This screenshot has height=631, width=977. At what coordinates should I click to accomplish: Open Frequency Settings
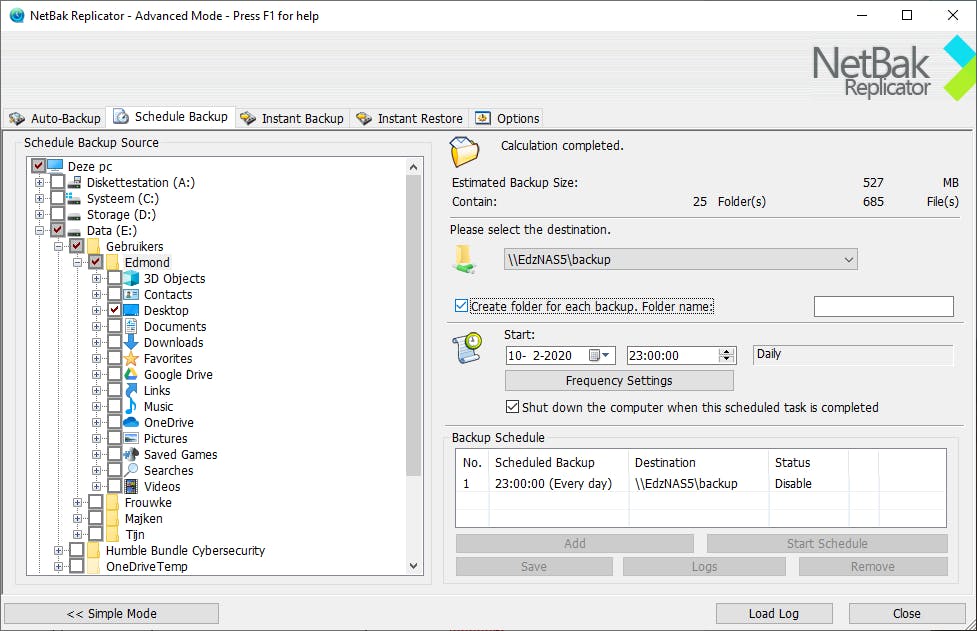tap(619, 381)
